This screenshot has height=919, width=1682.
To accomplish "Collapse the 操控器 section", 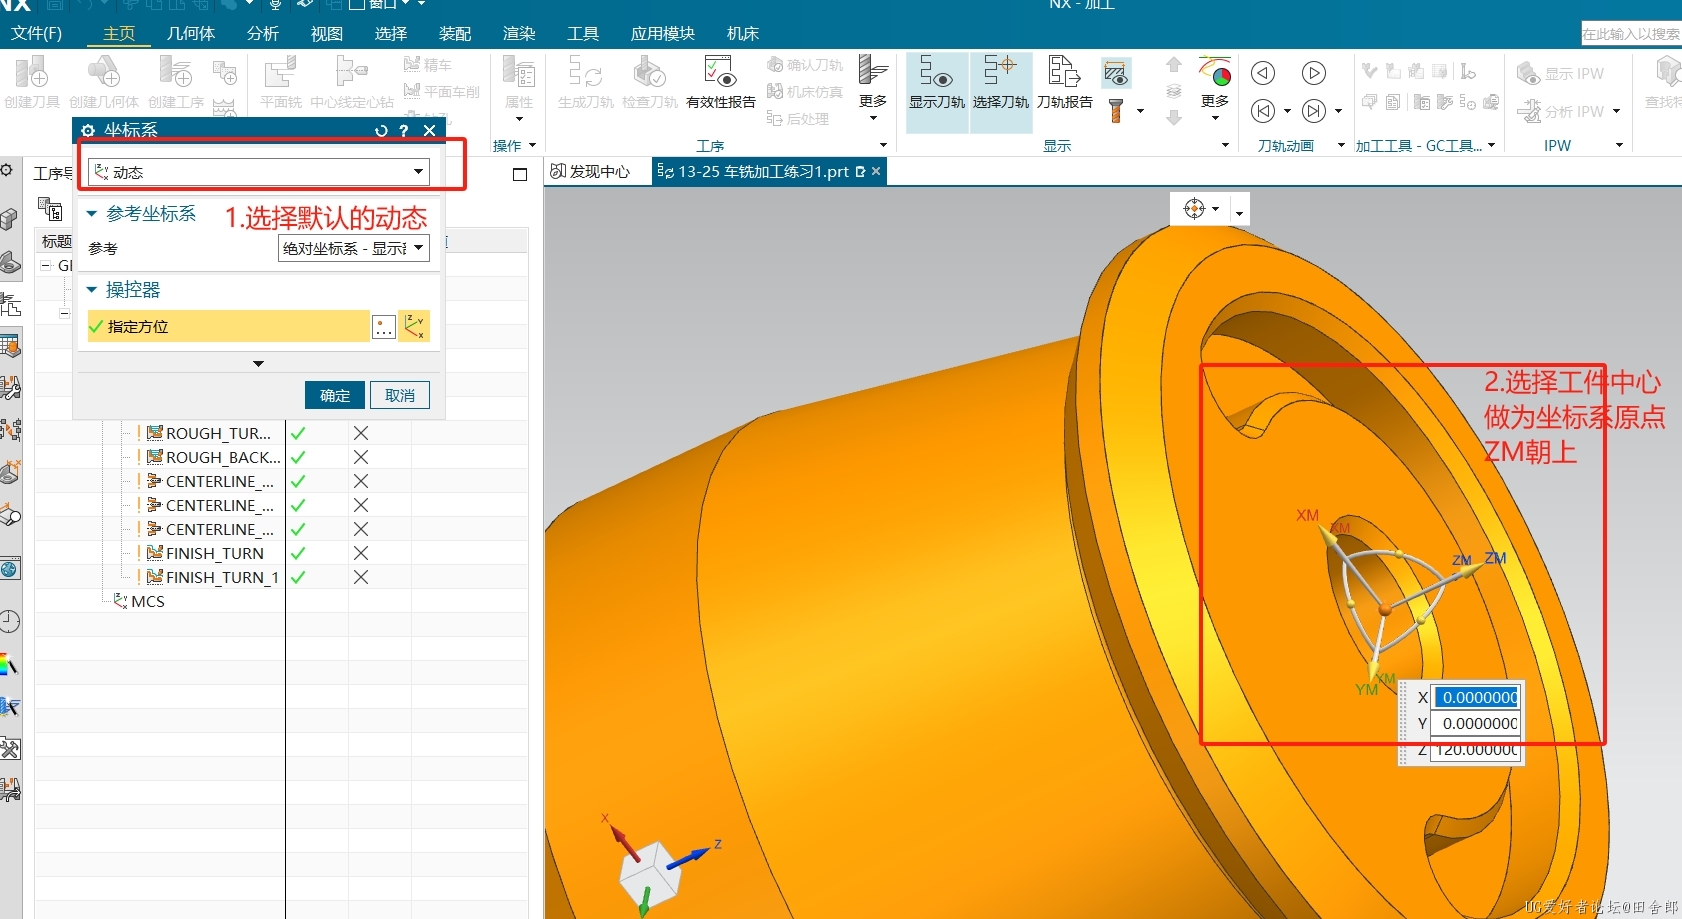I will (91, 290).
